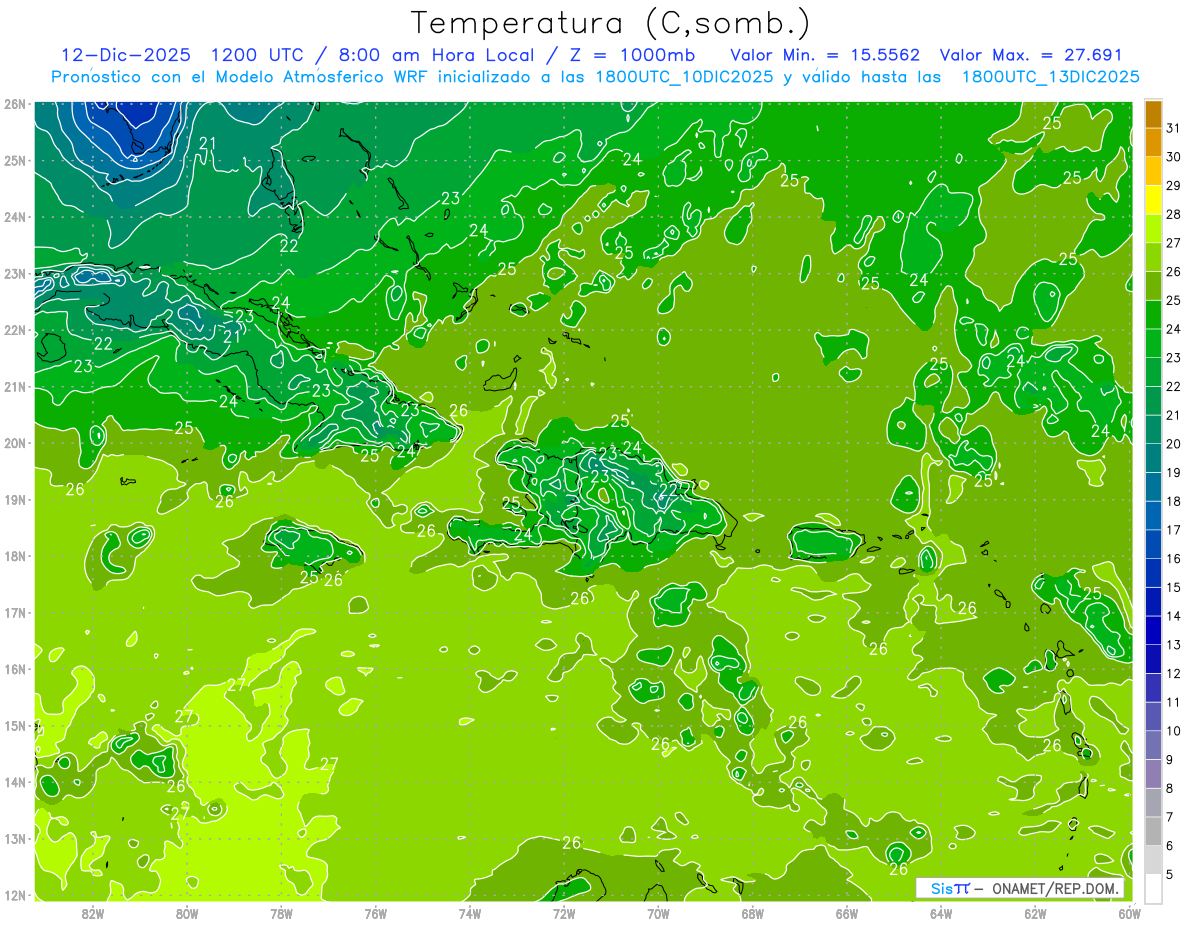Click the "74W" longitude axis label

[x=470, y=913]
